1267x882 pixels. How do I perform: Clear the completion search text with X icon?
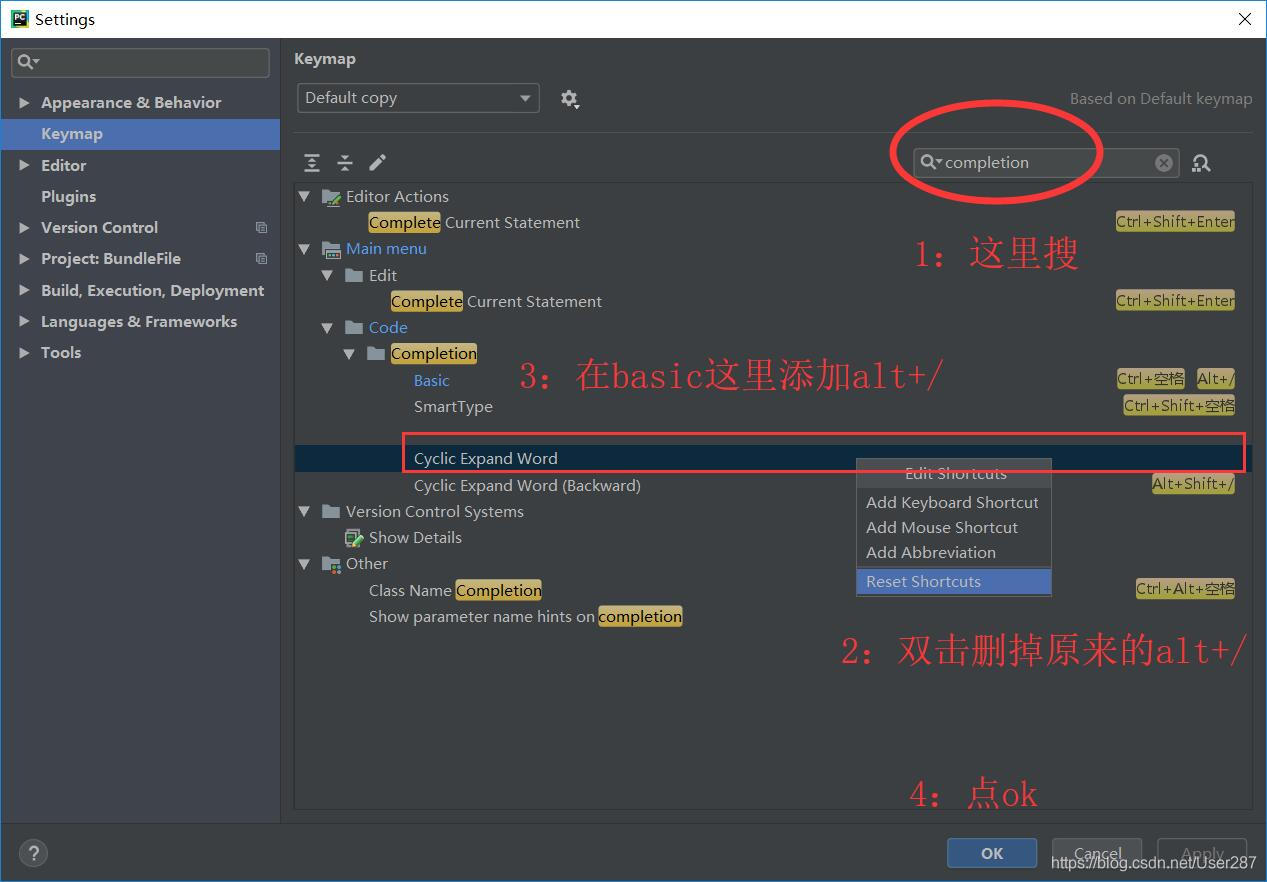tap(1163, 163)
